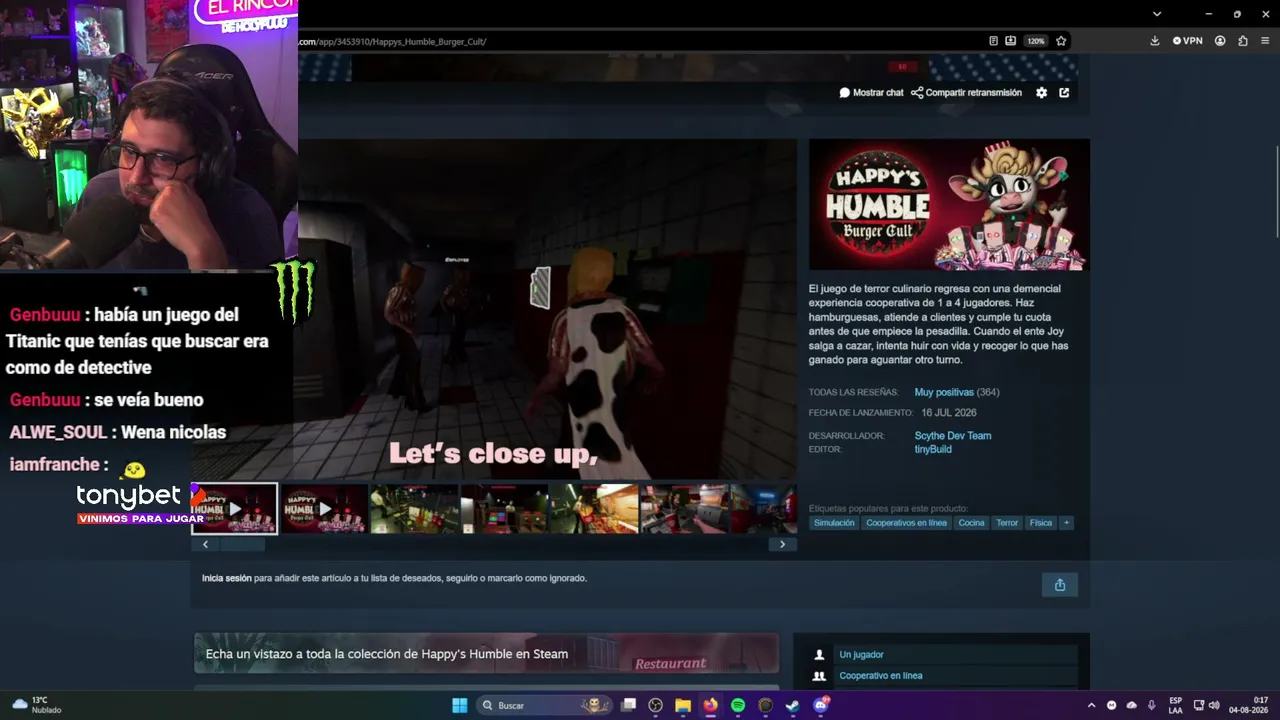The image size is (1280, 720).
Task: Click the Happy's Humble Burger Cult header image
Action: (949, 205)
